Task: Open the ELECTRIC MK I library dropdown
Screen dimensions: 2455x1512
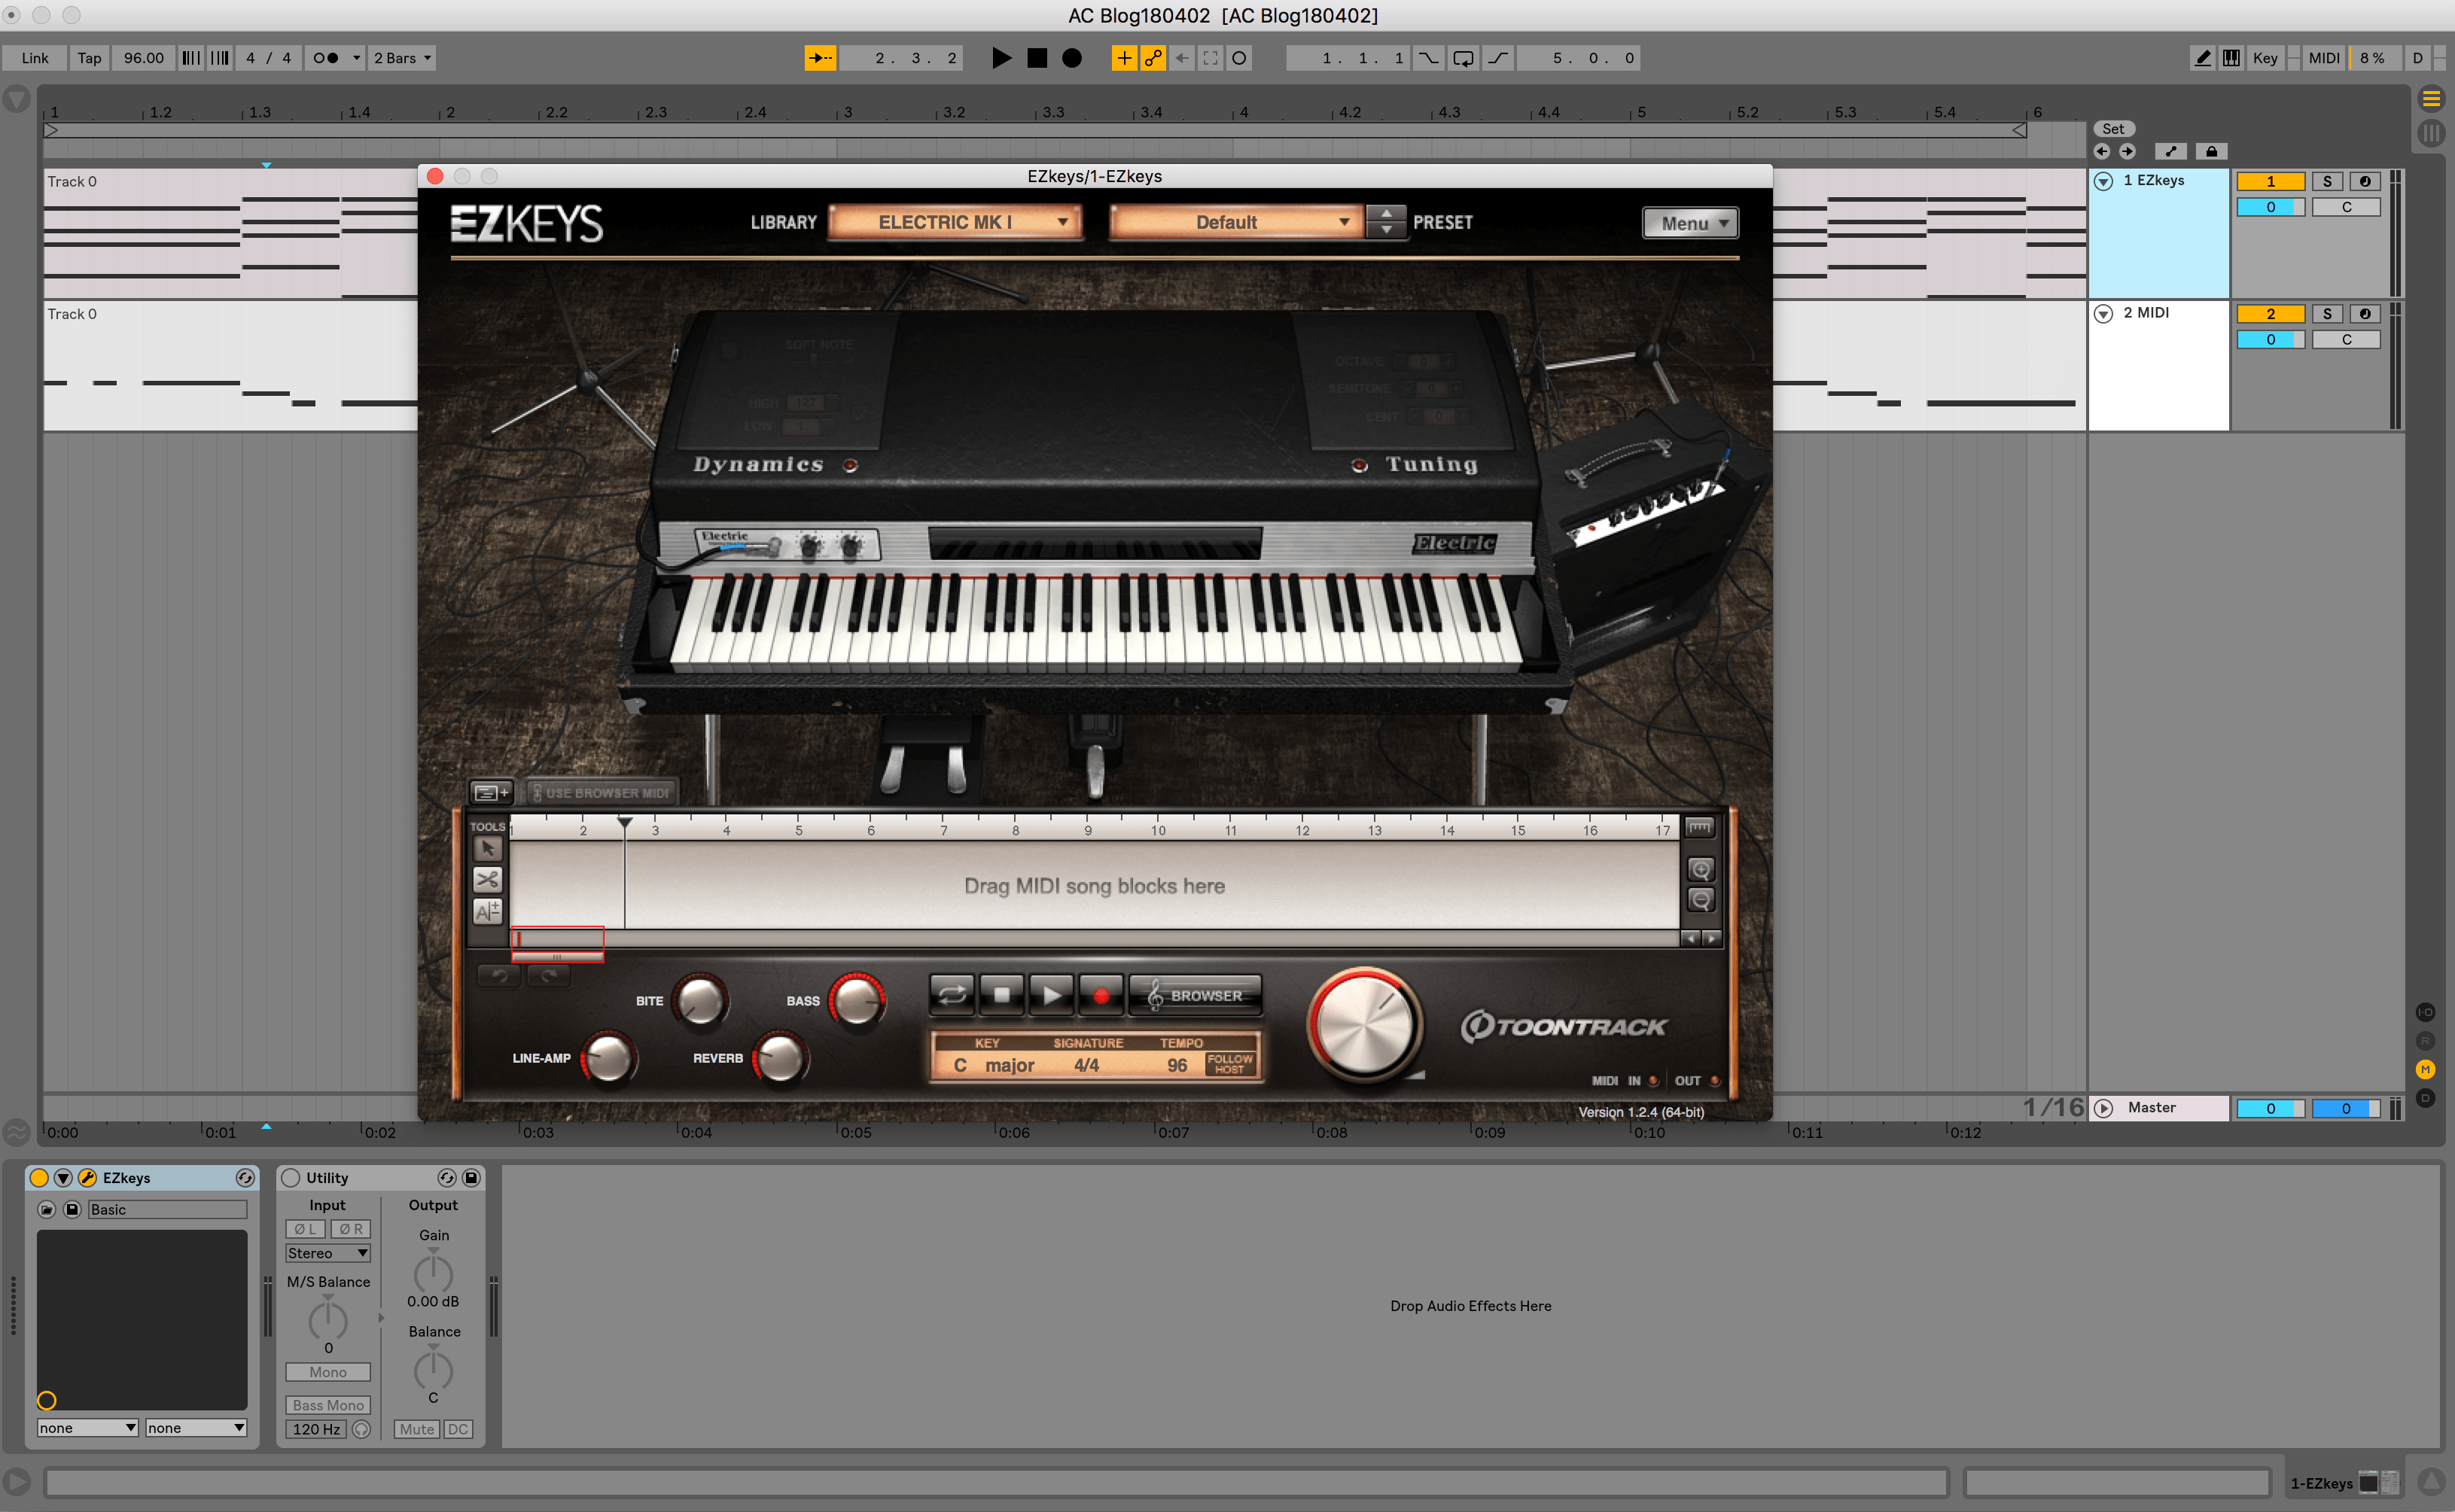Action: tap(955, 222)
